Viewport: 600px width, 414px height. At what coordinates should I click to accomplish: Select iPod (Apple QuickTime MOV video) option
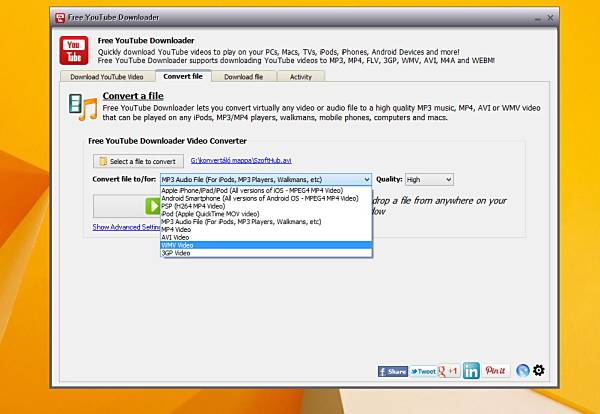pos(266,214)
